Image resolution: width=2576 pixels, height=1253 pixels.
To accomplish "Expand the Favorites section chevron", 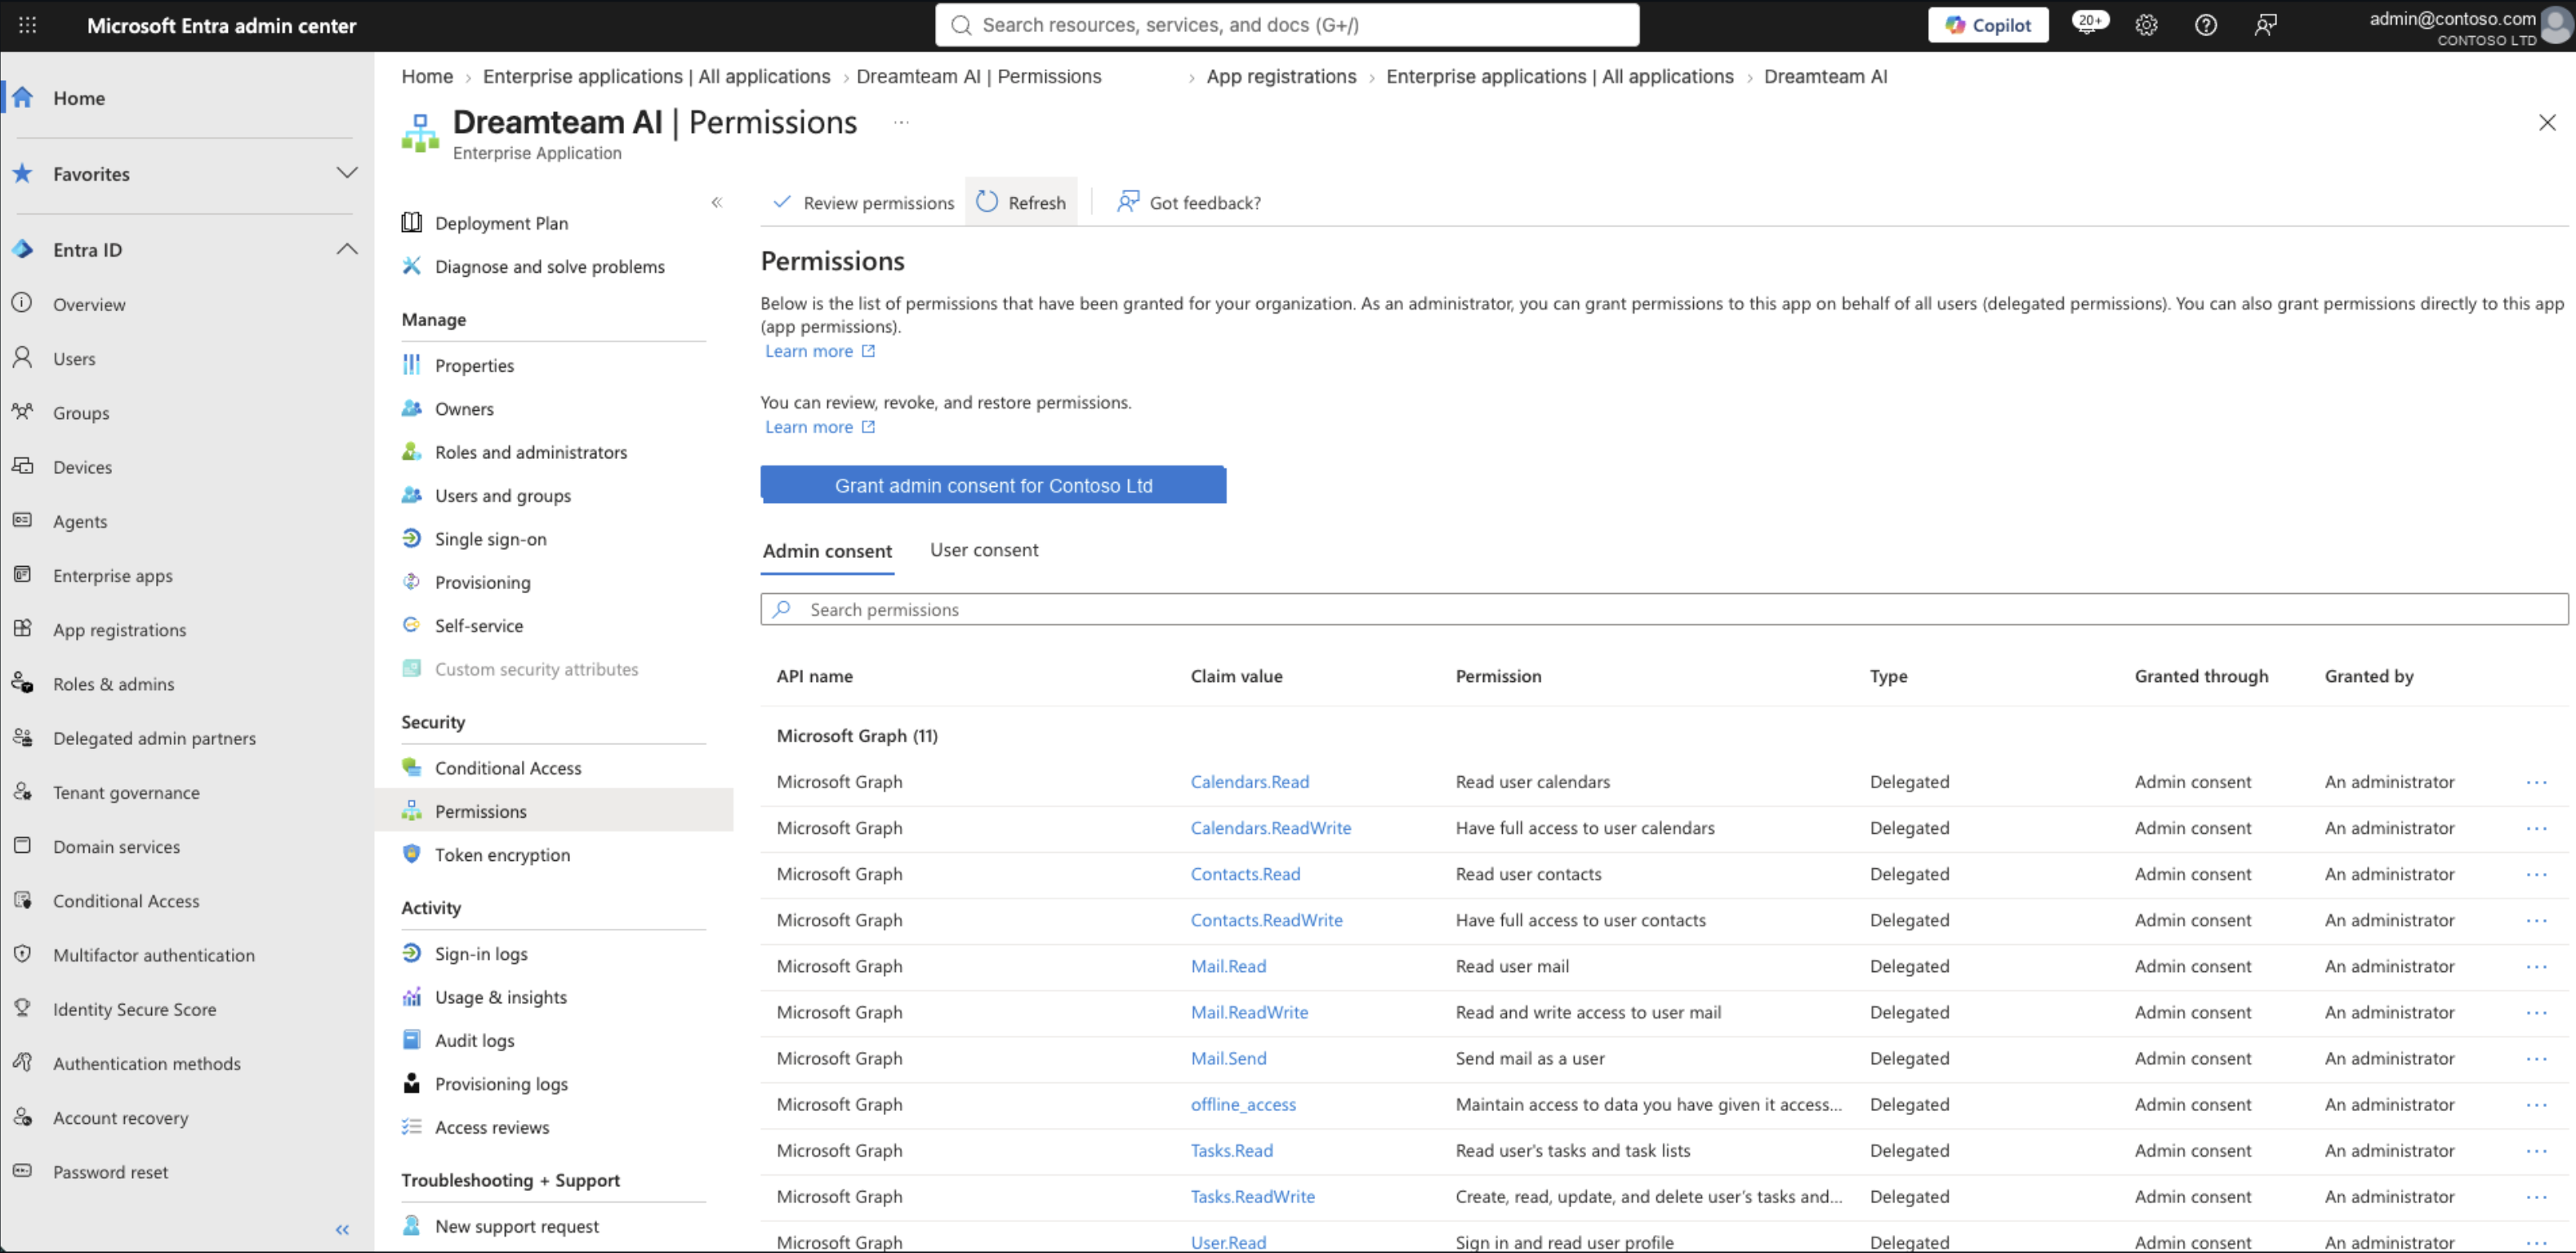I will [346, 173].
